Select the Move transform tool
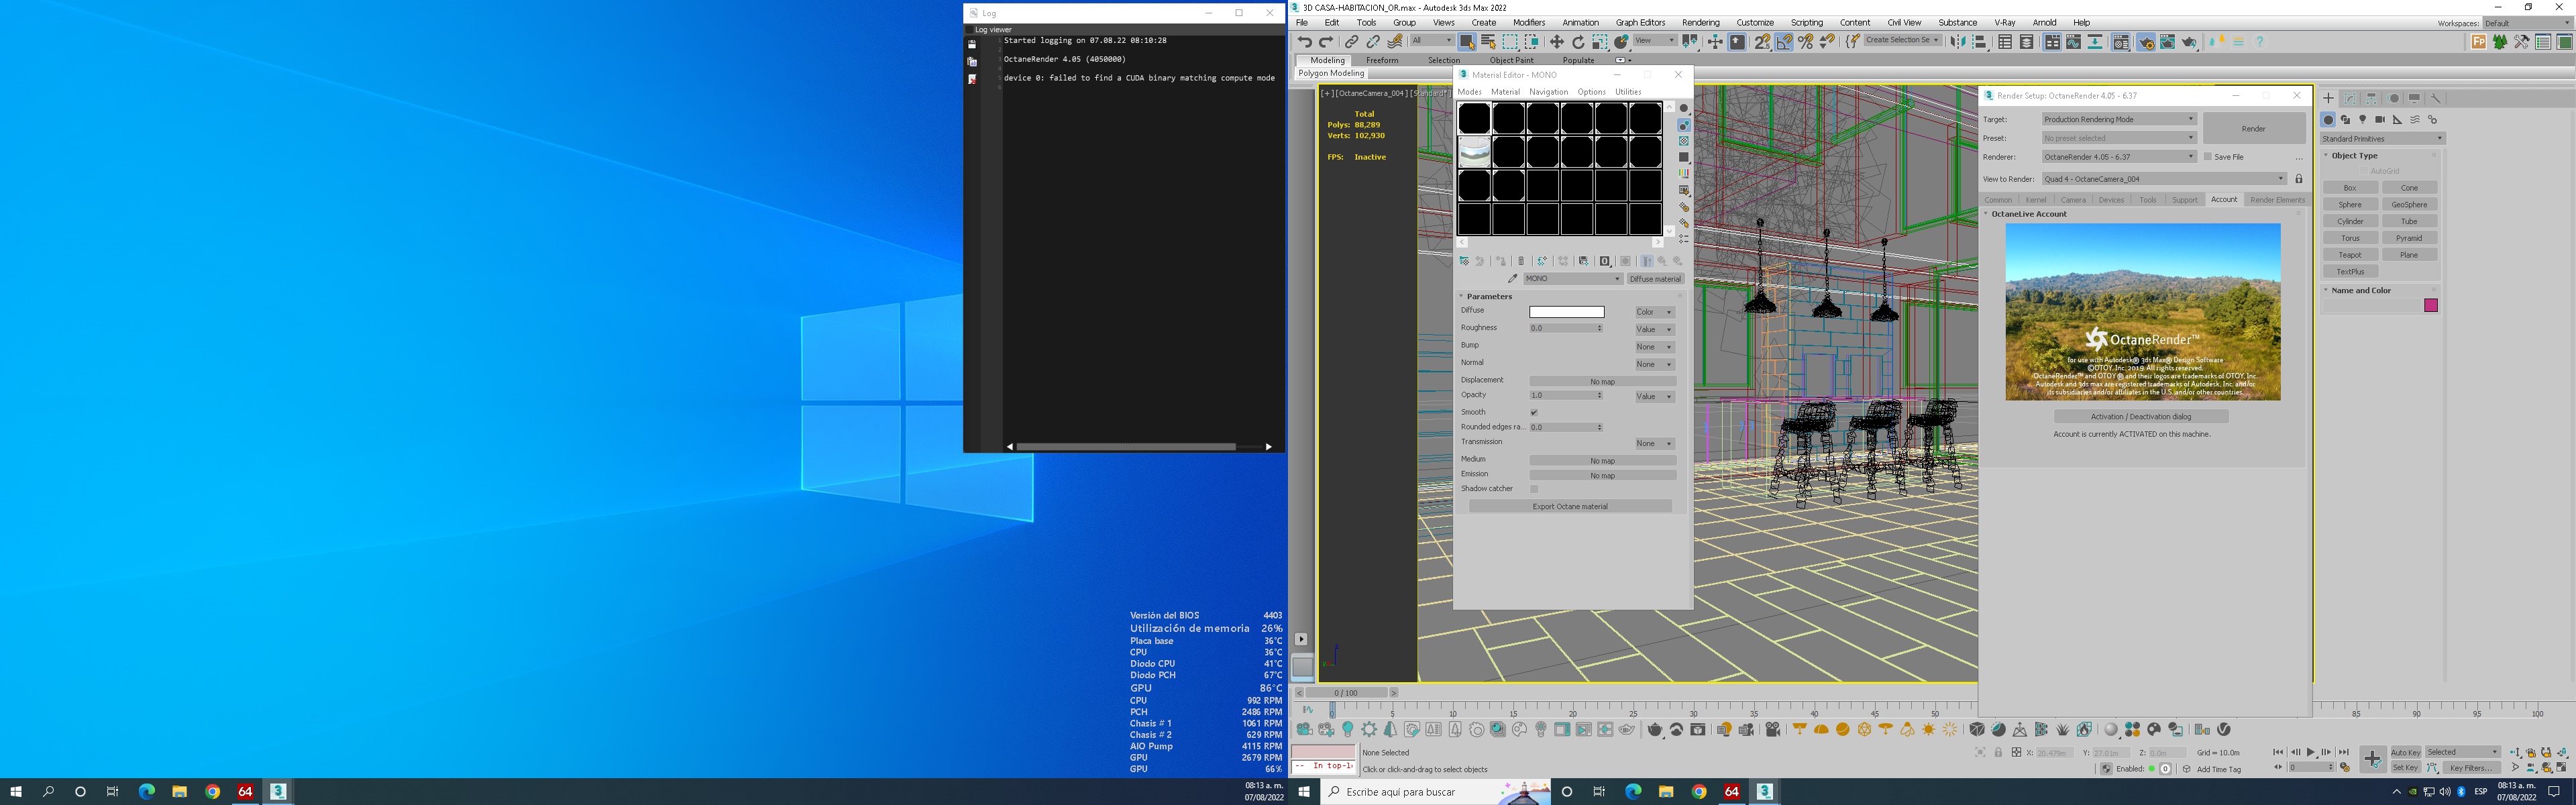The width and height of the screenshot is (2576, 805). point(1556,42)
